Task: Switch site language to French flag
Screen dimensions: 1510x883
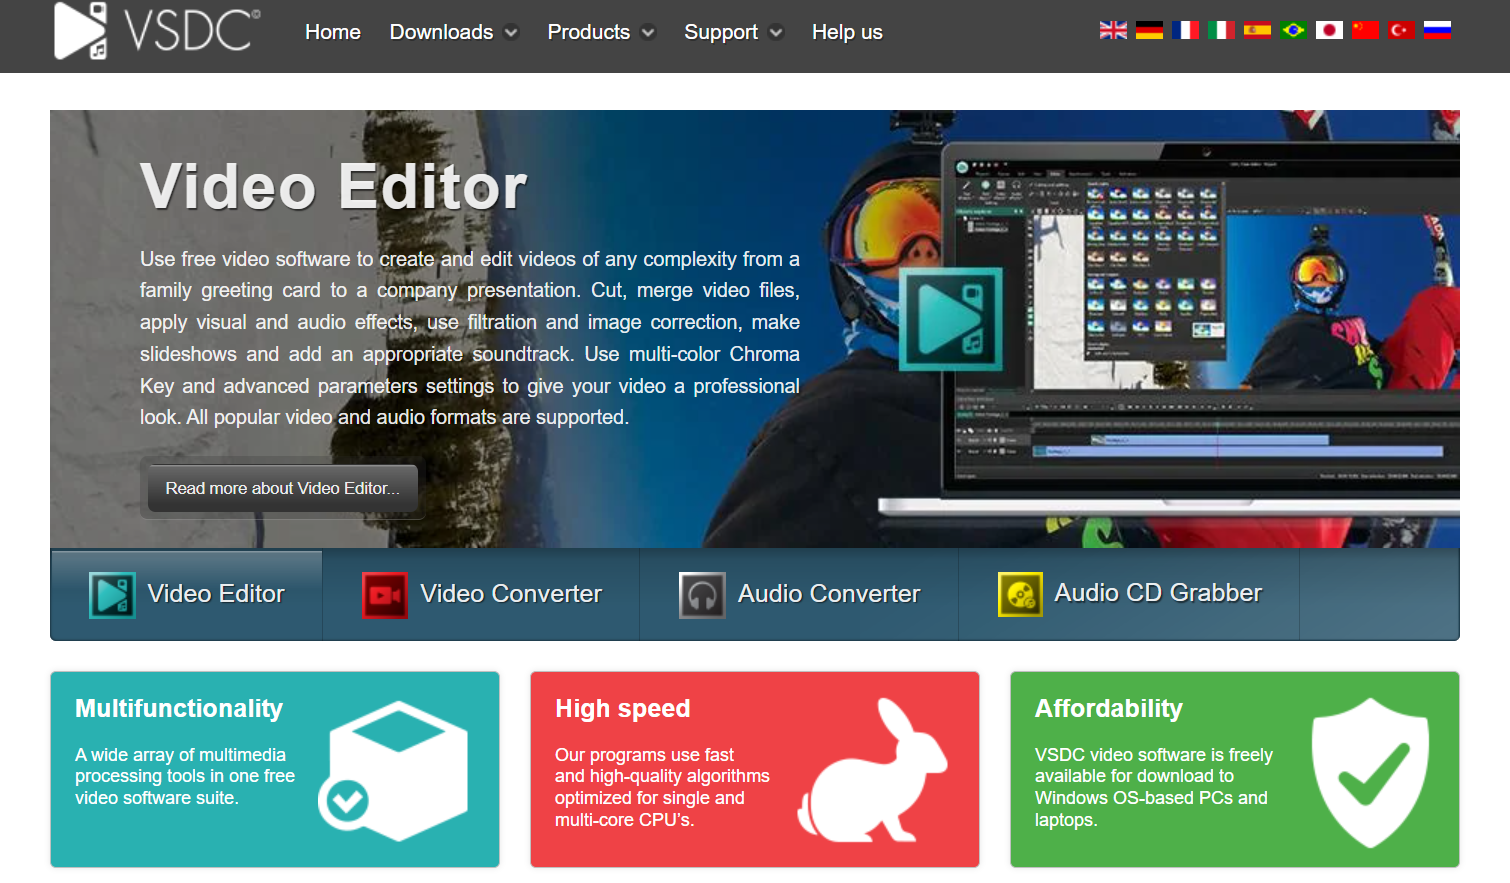Action: tap(1185, 30)
